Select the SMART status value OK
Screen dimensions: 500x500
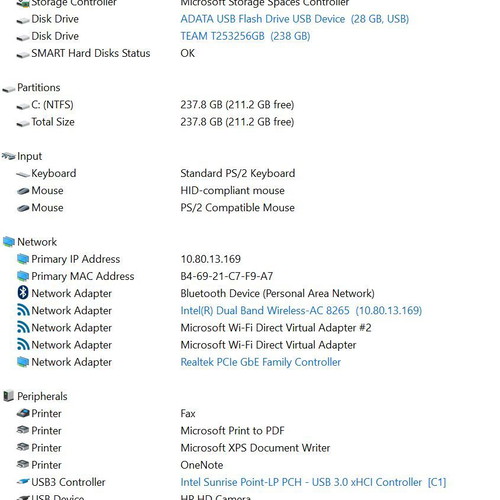(x=188, y=53)
